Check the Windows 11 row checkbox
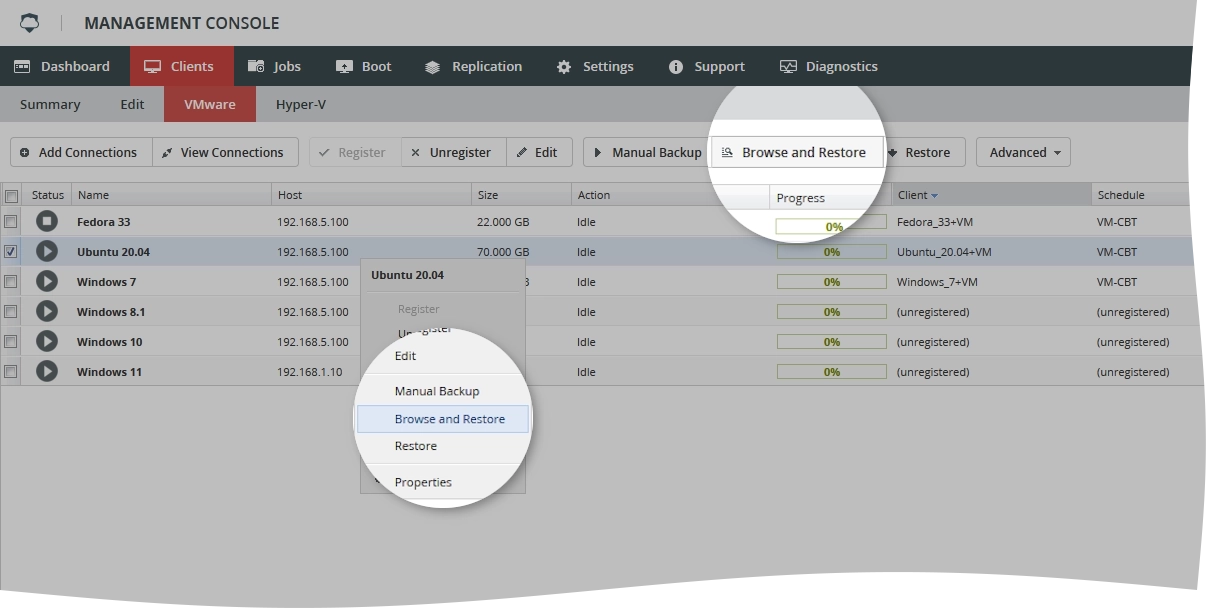Screen dimensions: 1206x608 tap(11, 372)
